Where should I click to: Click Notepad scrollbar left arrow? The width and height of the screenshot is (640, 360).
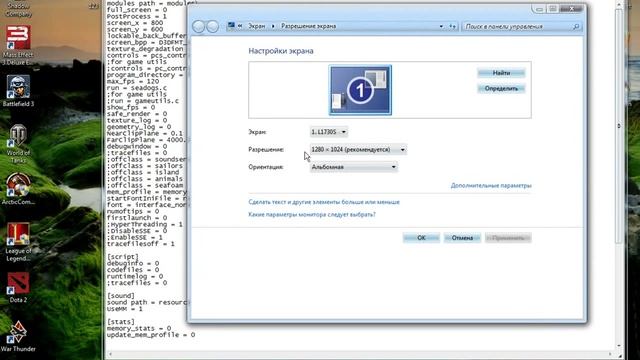[109, 354]
